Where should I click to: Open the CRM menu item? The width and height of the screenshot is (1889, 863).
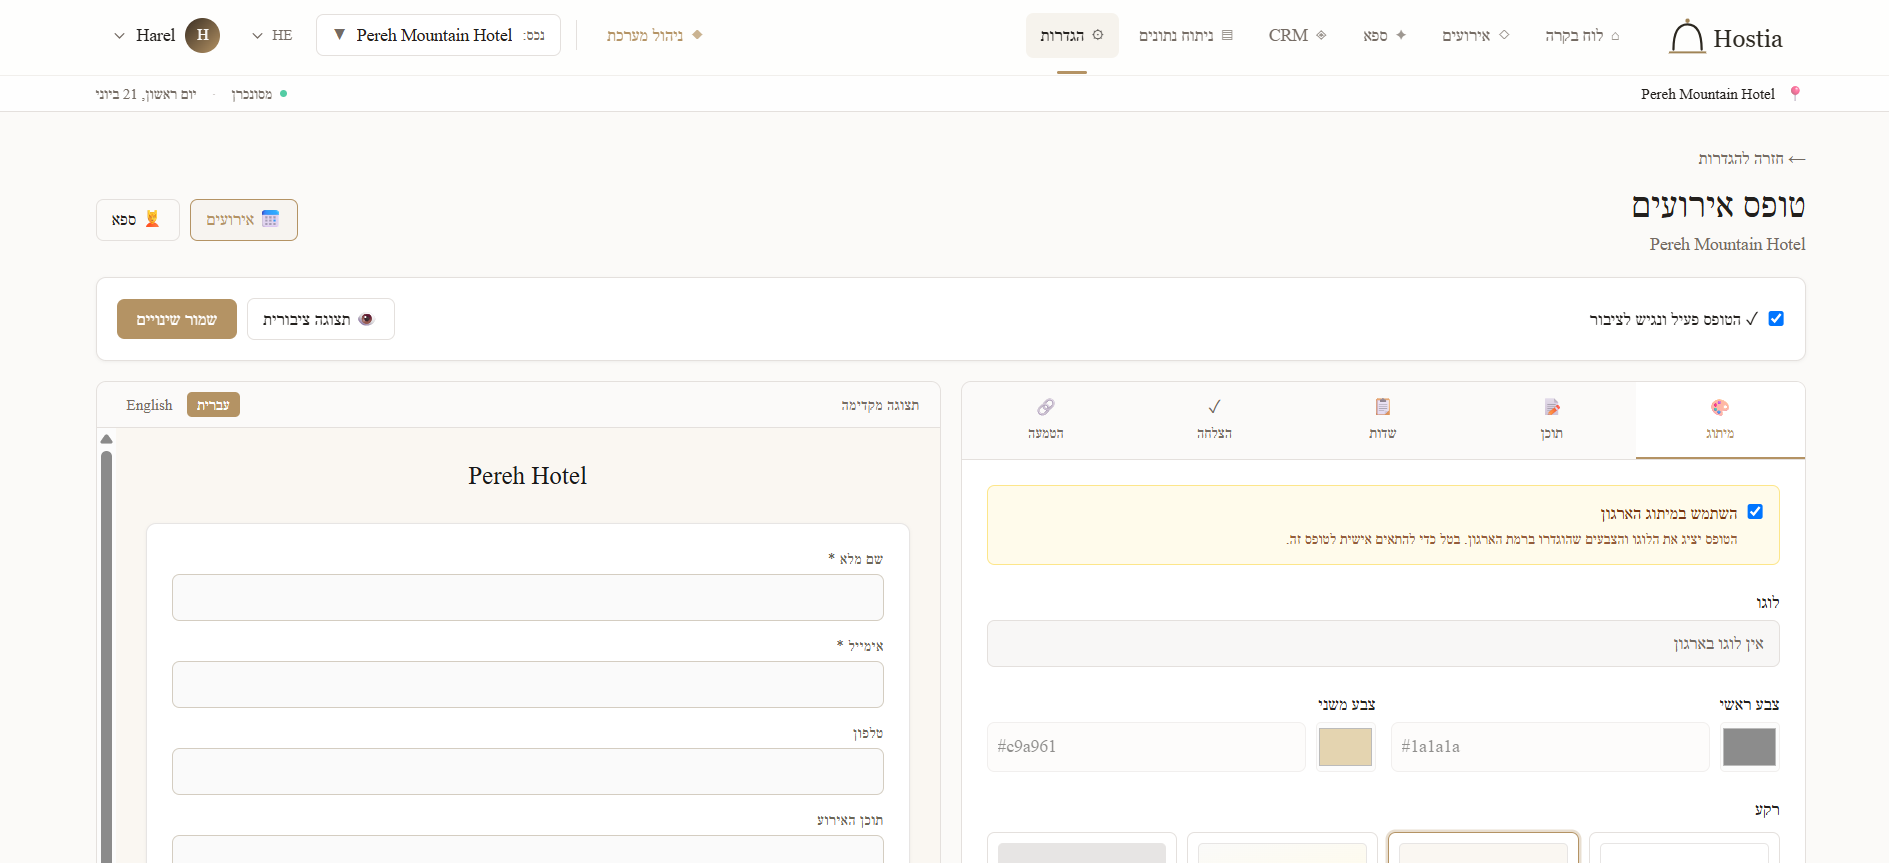pos(1298,35)
